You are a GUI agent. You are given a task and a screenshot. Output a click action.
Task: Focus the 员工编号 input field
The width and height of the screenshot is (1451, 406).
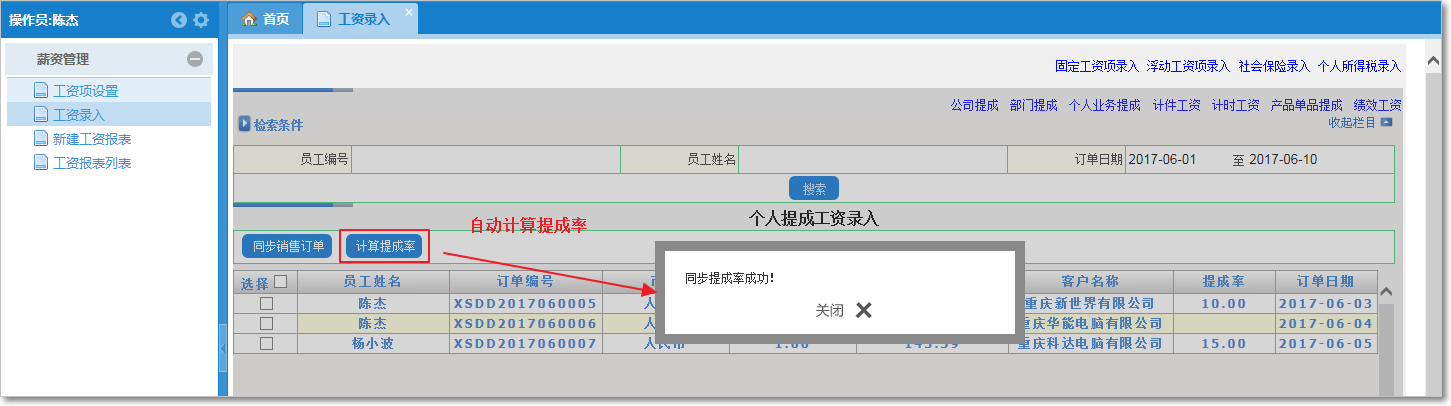(x=485, y=160)
